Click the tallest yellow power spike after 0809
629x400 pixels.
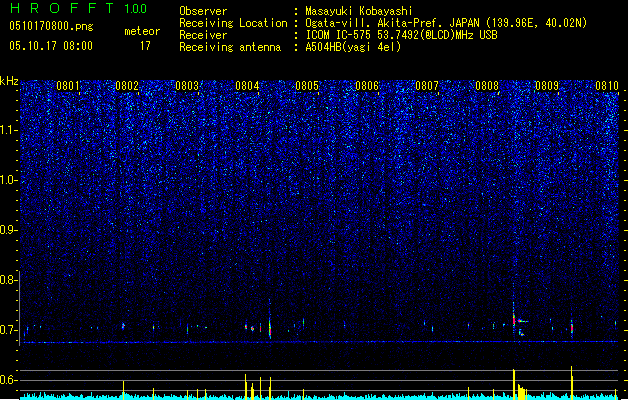point(572,382)
